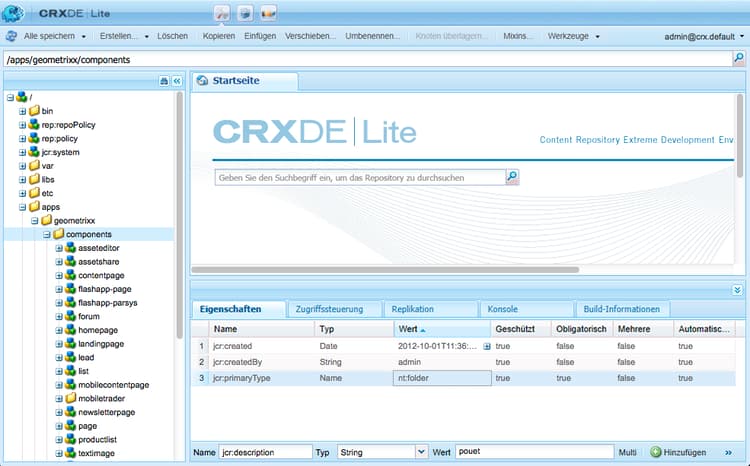Select the forum component icon
Viewport: 750px width, 466px height.
pyautogui.click(x=70, y=316)
